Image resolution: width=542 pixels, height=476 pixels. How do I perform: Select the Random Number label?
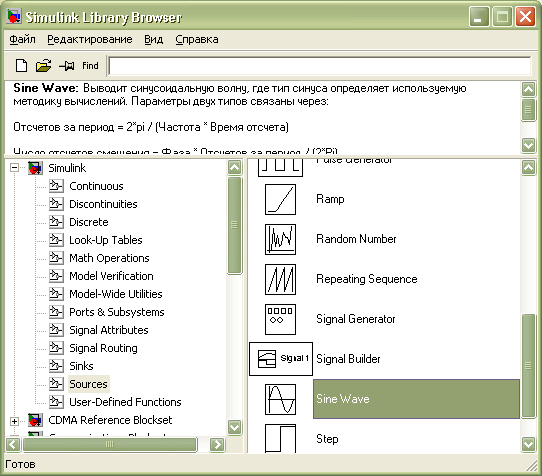(x=356, y=239)
